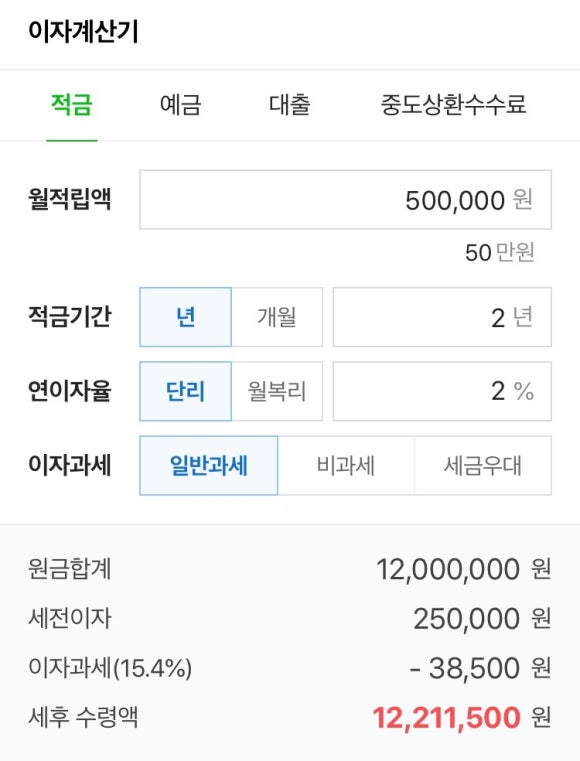
Task: Select 세금우대 tax option
Action: (x=483, y=465)
